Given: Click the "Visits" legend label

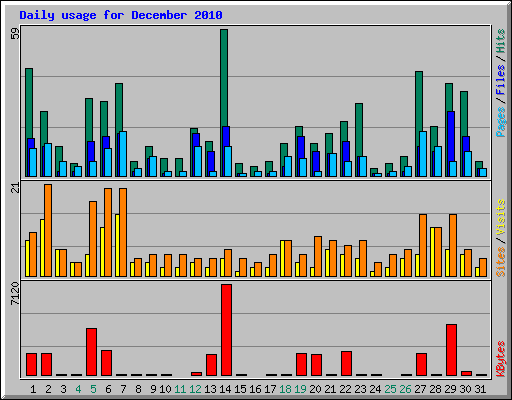Looking at the screenshot, I should point(500,218).
